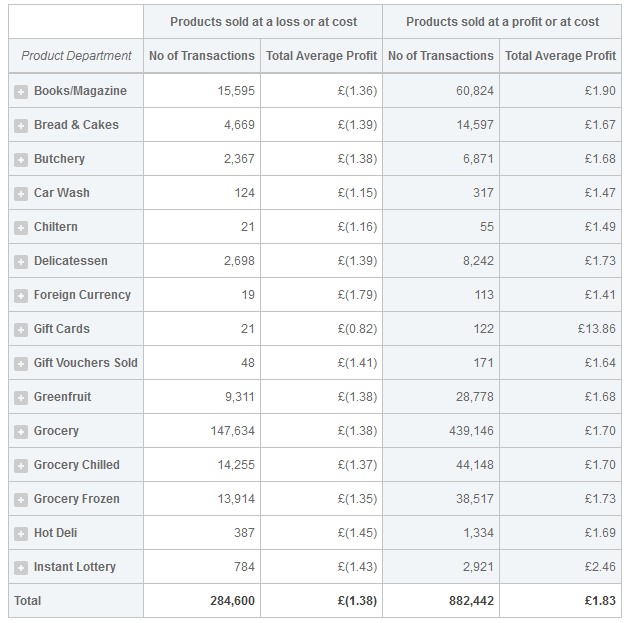628x623 pixels.
Task: Click plus icon for Gift Vouchers Sold
Action: (21, 364)
